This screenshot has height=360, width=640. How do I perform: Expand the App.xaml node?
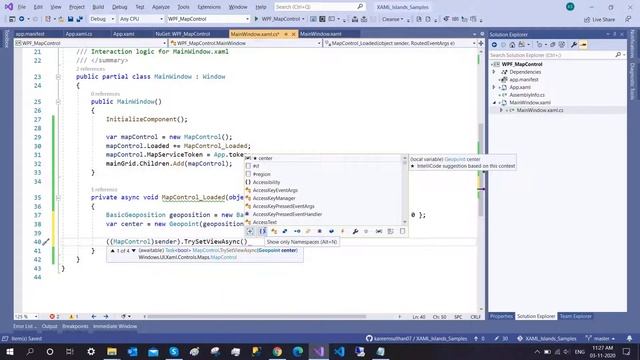[494, 87]
